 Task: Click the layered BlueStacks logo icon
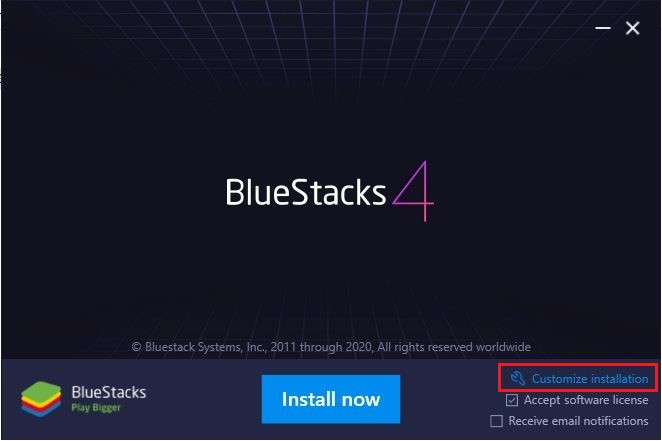(x=41, y=399)
